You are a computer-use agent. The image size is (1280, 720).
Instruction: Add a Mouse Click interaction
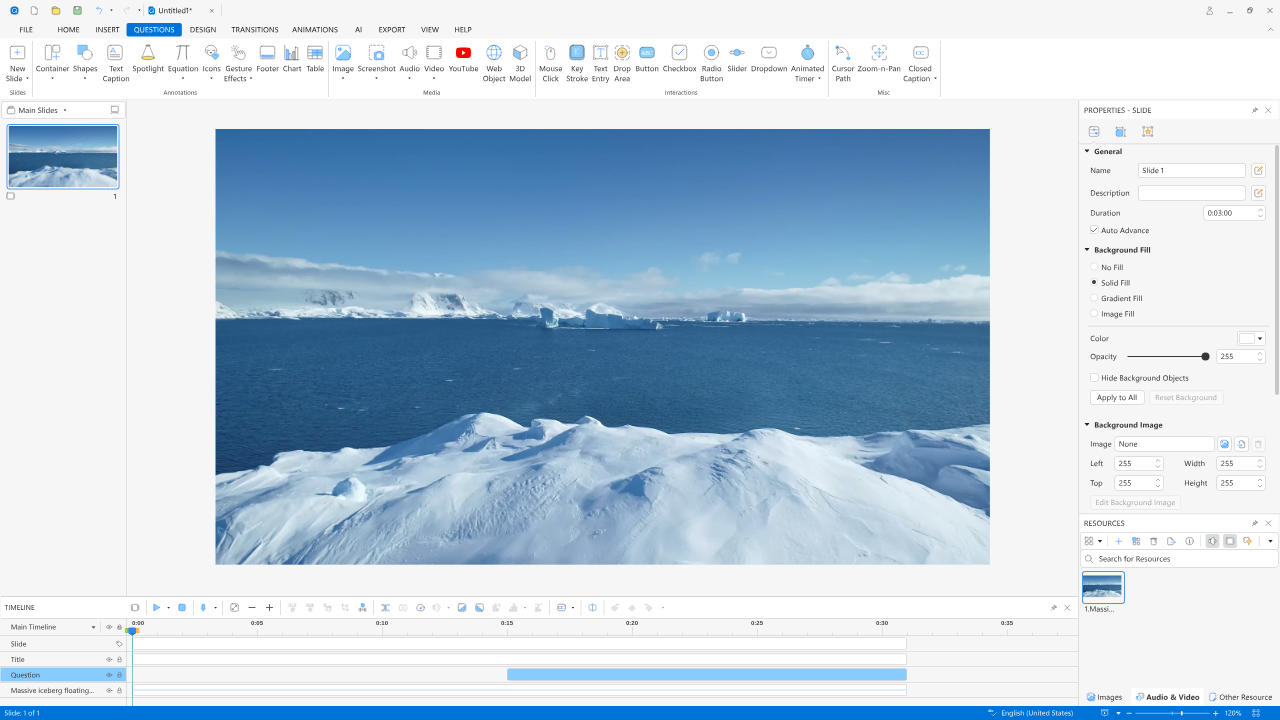550,59
